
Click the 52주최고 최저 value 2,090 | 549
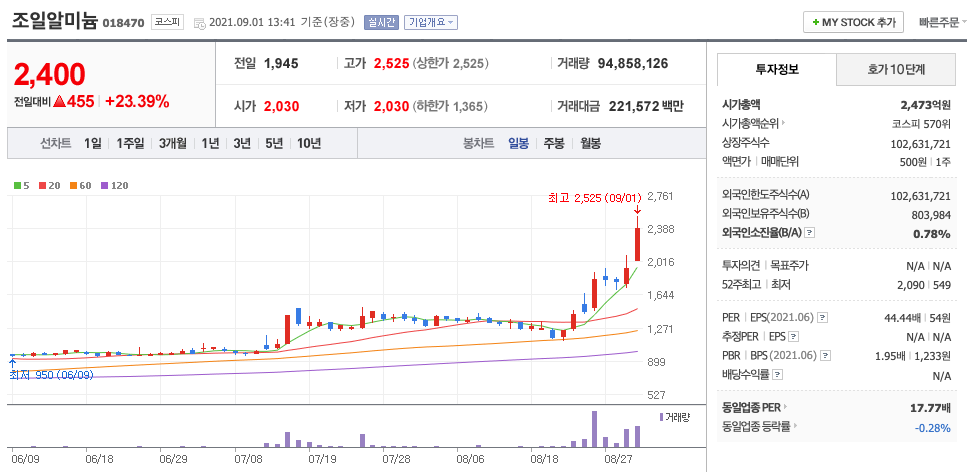point(924,284)
